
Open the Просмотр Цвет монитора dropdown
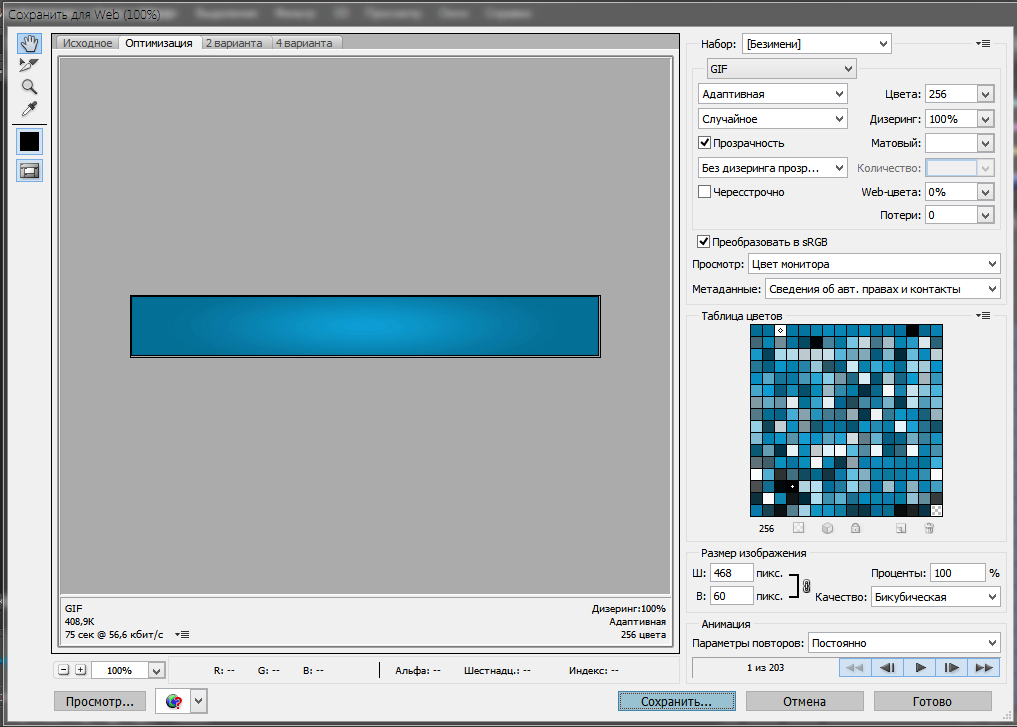tap(874, 264)
